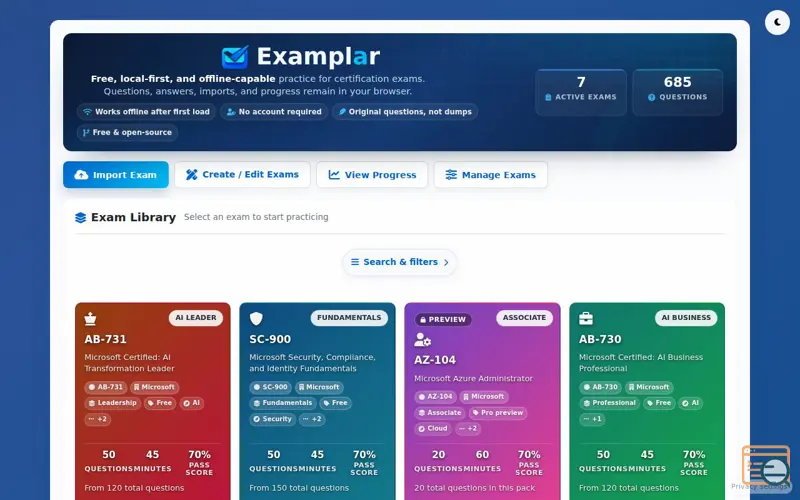Expand the +2 tags on AB-731 card

point(97,419)
